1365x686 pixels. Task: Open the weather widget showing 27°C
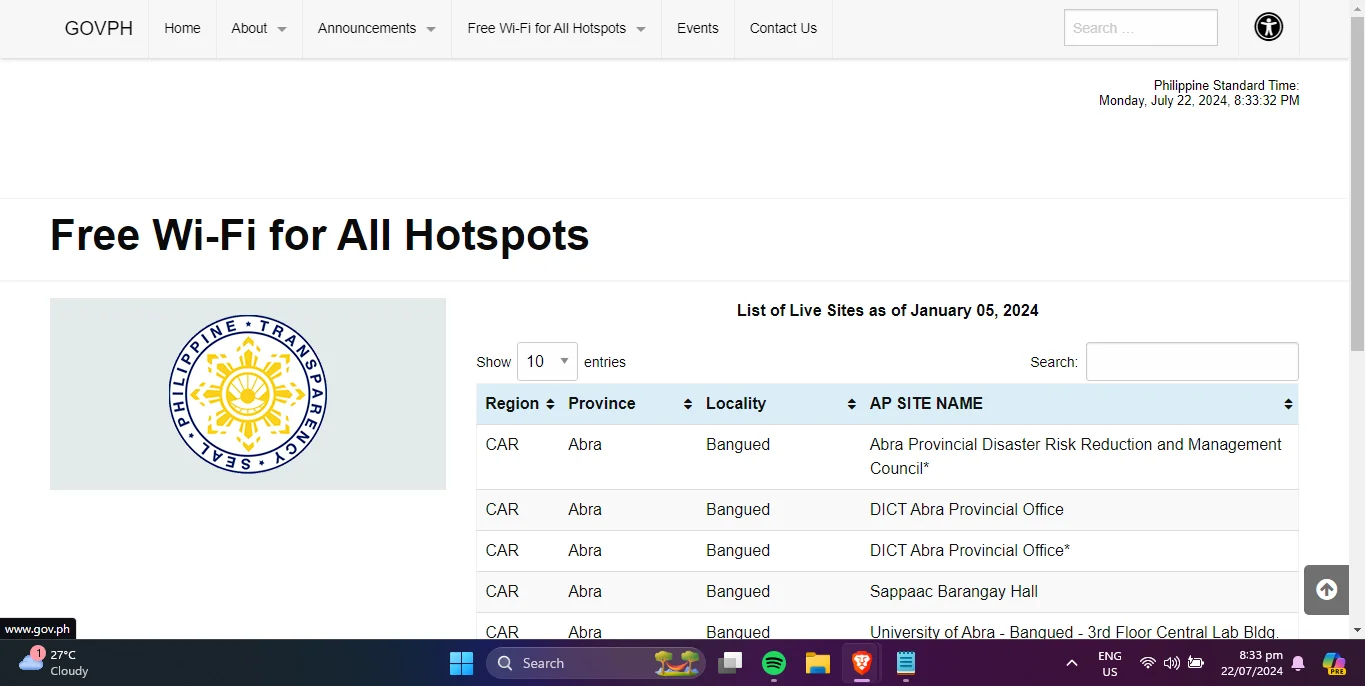point(55,663)
